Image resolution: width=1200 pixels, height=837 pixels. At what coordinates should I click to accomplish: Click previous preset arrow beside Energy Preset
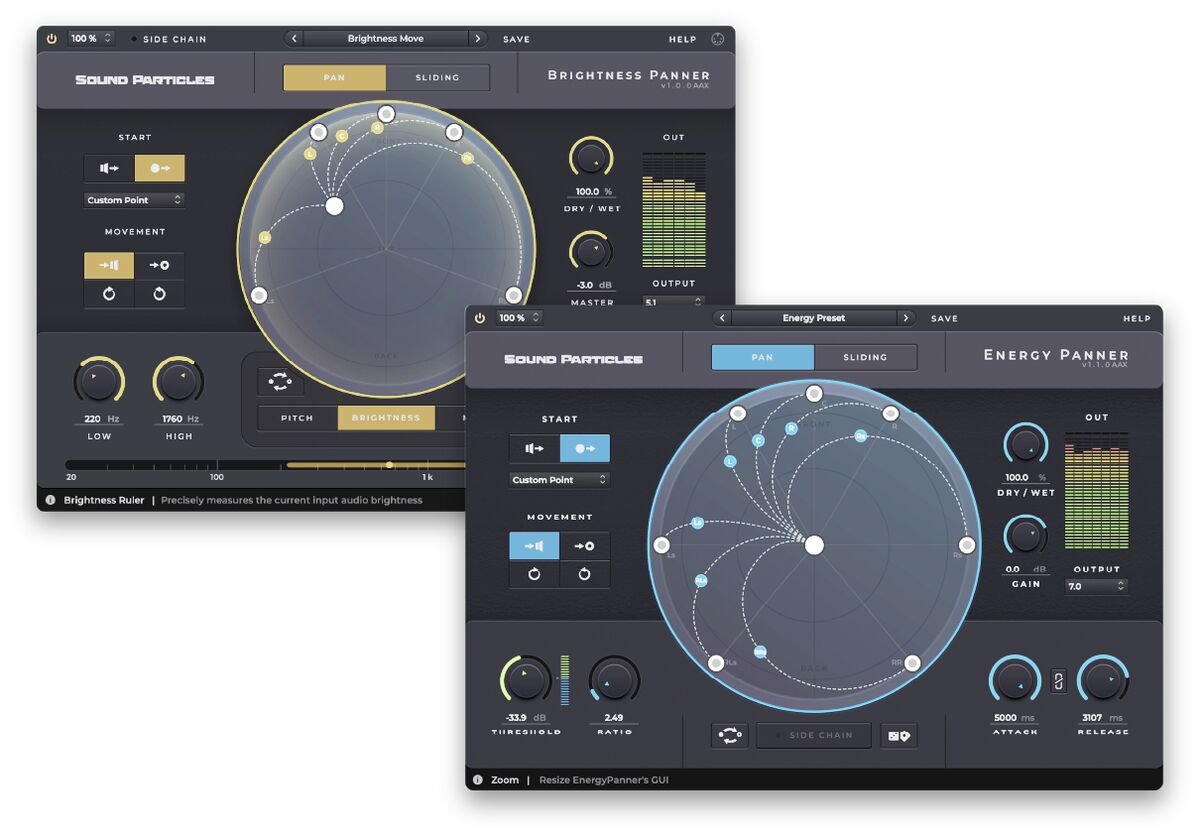point(721,318)
